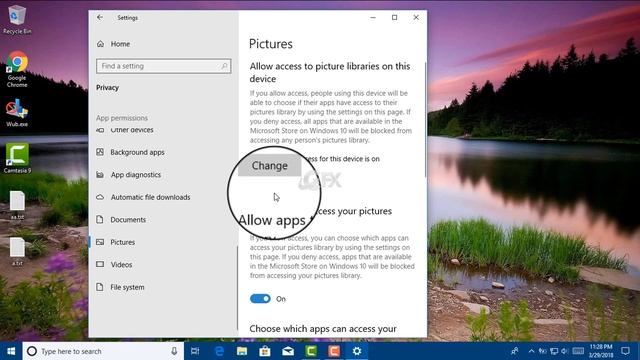The width and height of the screenshot is (640, 360).
Task: Select the aa.txt desktop file
Action: pos(17,205)
